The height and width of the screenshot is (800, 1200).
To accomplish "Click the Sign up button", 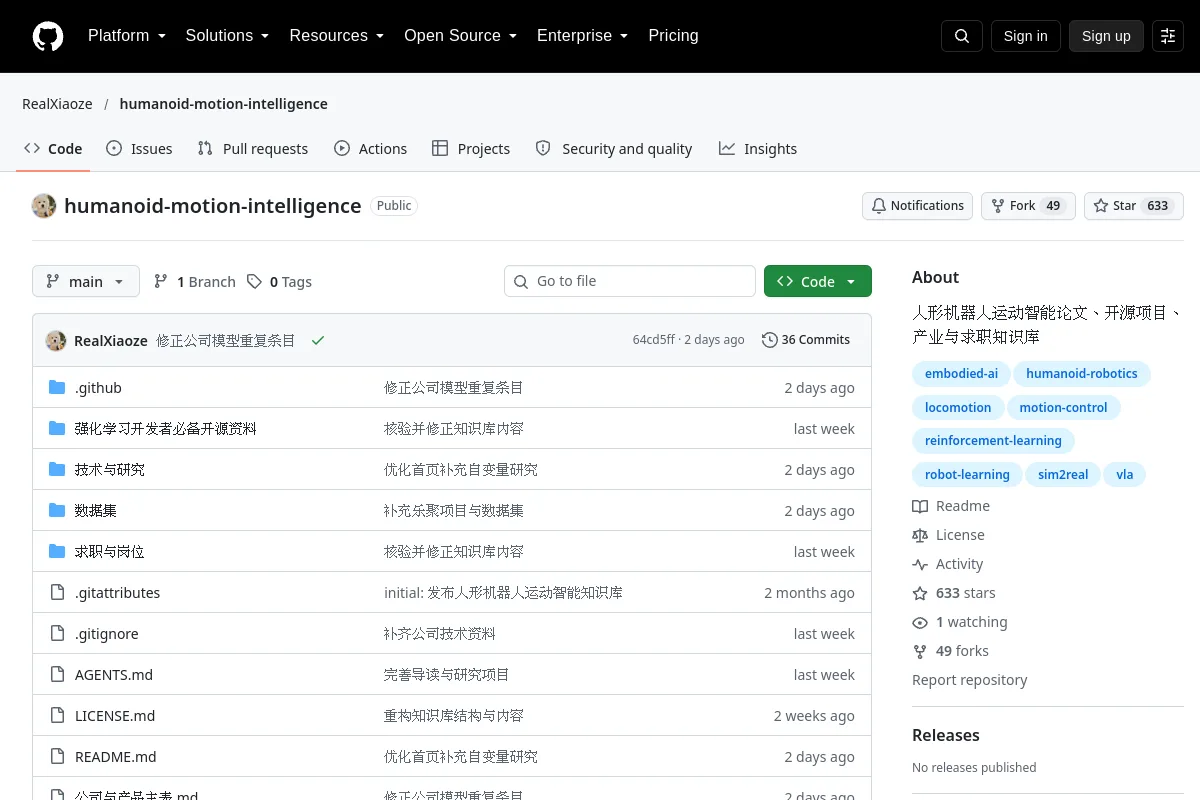I will 1106,36.
